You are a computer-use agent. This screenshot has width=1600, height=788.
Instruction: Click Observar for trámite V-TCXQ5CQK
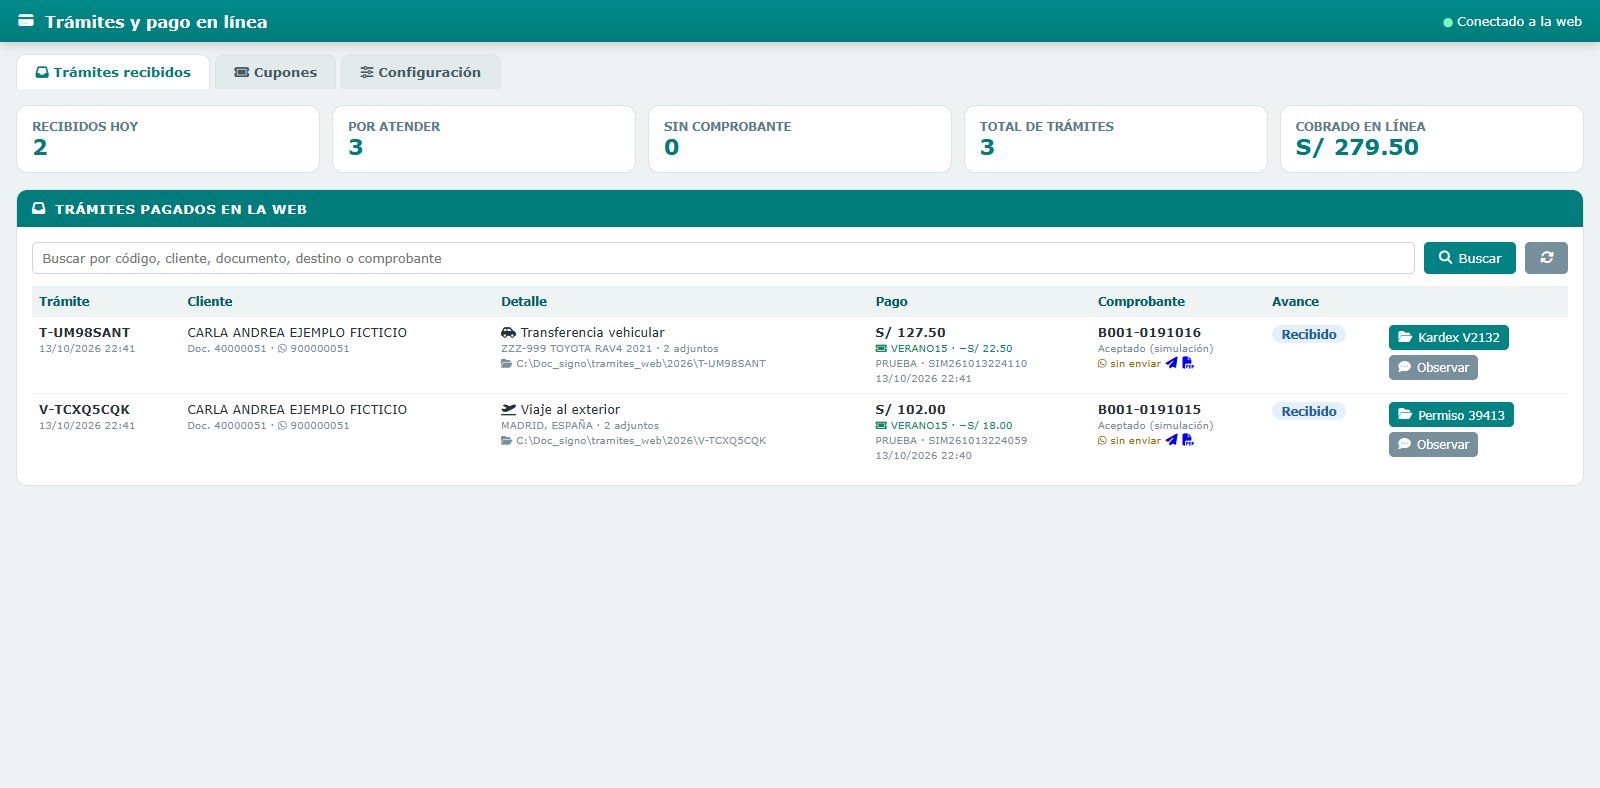point(1433,444)
